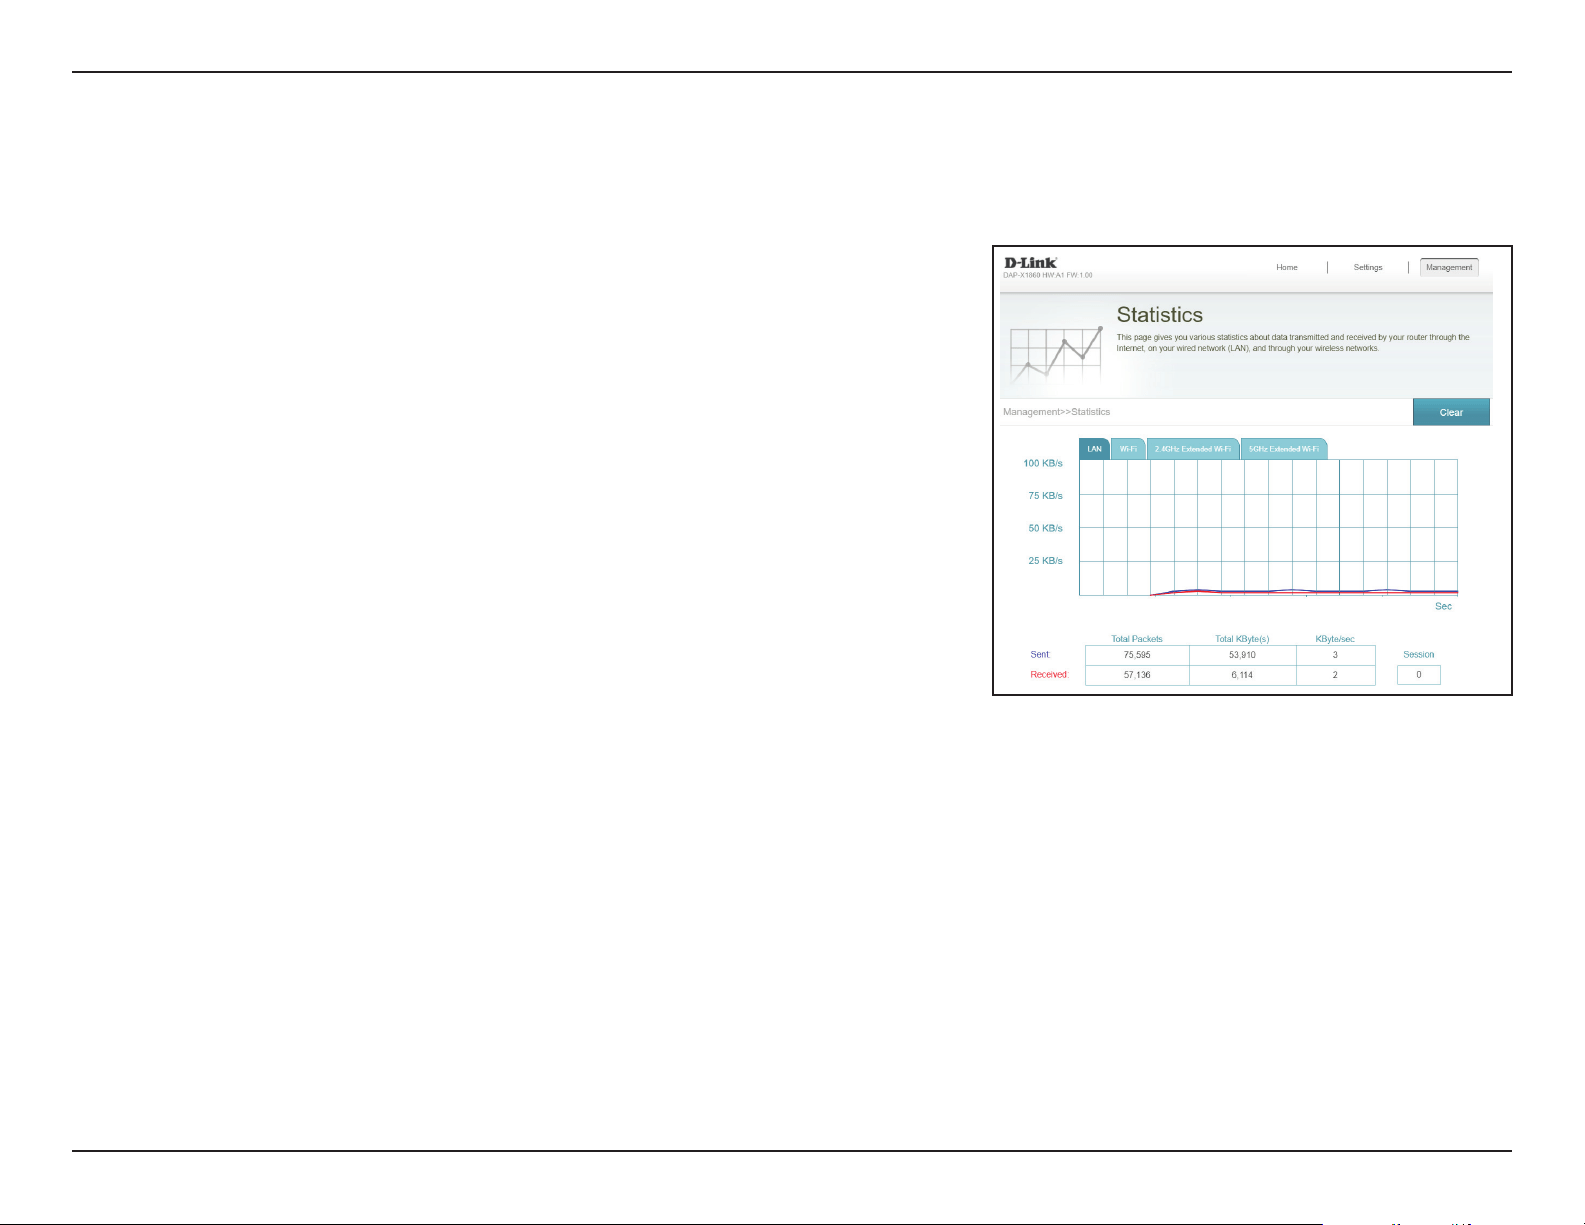This screenshot has width=1585, height=1225.
Task: Click the Sent row label
Action: pyautogui.click(x=1041, y=655)
